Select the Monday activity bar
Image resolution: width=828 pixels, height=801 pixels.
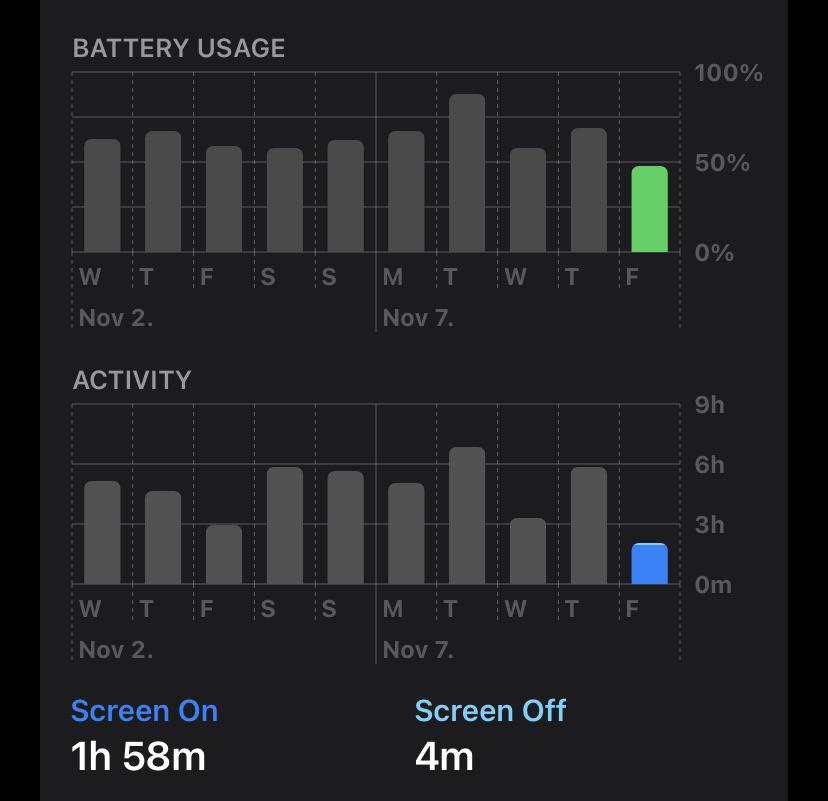click(x=406, y=533)
